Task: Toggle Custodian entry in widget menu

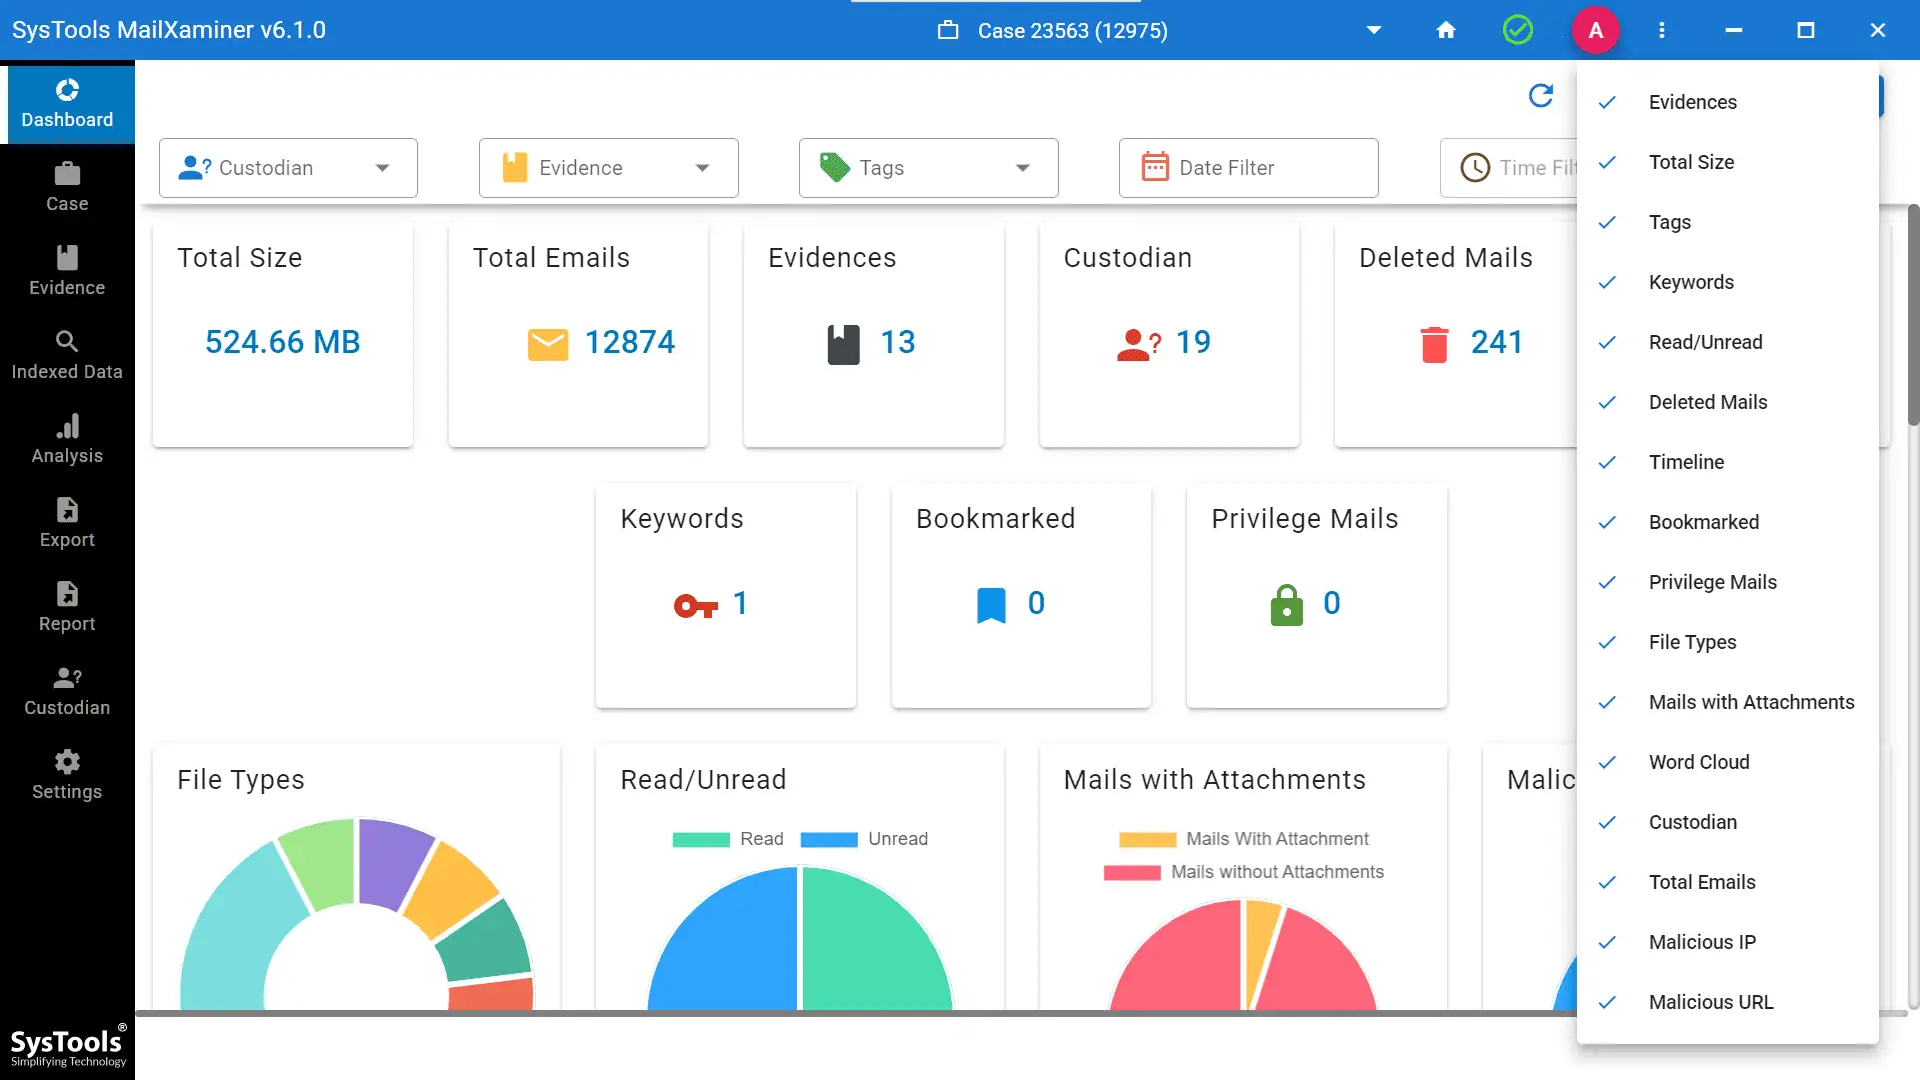Action: 1728,822
